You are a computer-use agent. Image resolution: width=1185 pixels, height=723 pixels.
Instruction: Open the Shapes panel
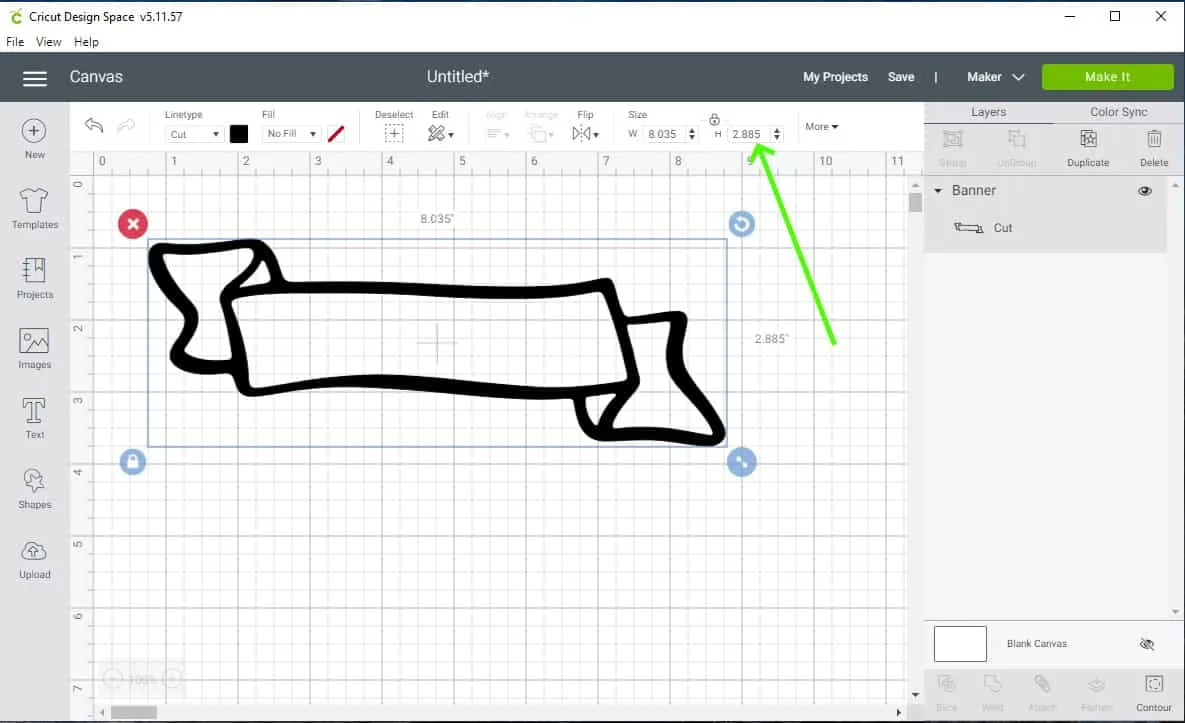point(34,488)
